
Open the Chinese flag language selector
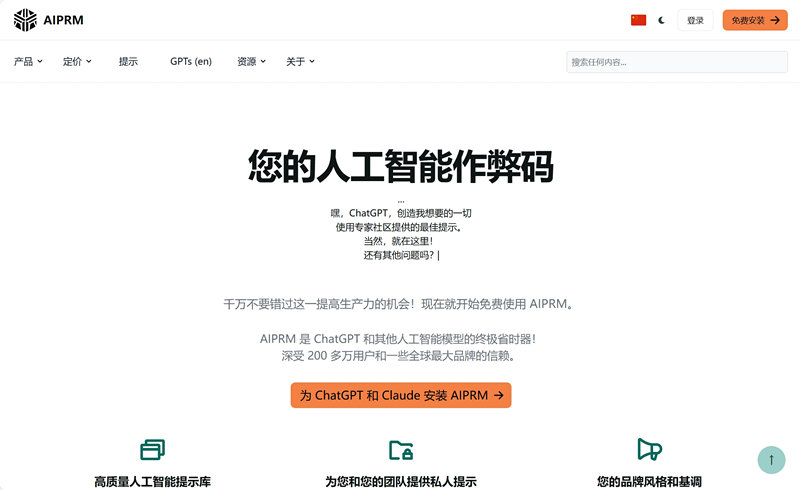click(x=638, y=20)
